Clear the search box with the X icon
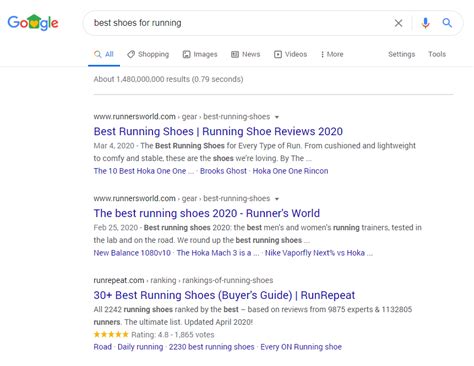Image resolution: width=474 pixels, height=366 pixels. click(398, 23)
